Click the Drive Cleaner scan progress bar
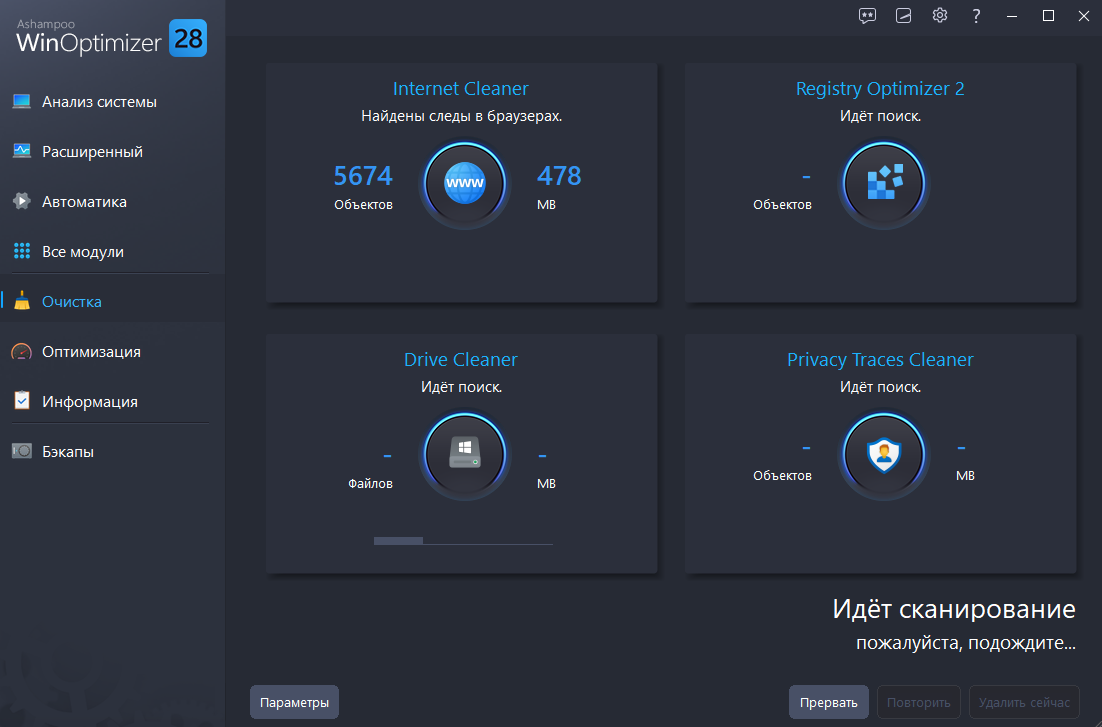This screenshot has width=1102, height=727. pyautogui.click(x=463, y=541)
